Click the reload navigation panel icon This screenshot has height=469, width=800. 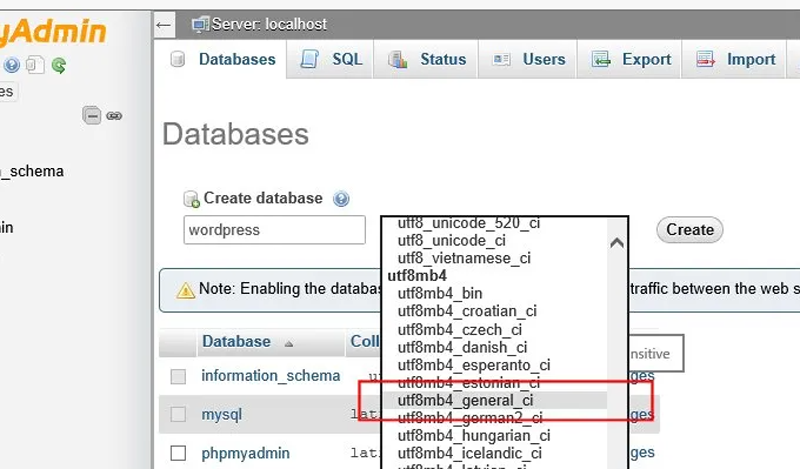click(x=59, y=66)
